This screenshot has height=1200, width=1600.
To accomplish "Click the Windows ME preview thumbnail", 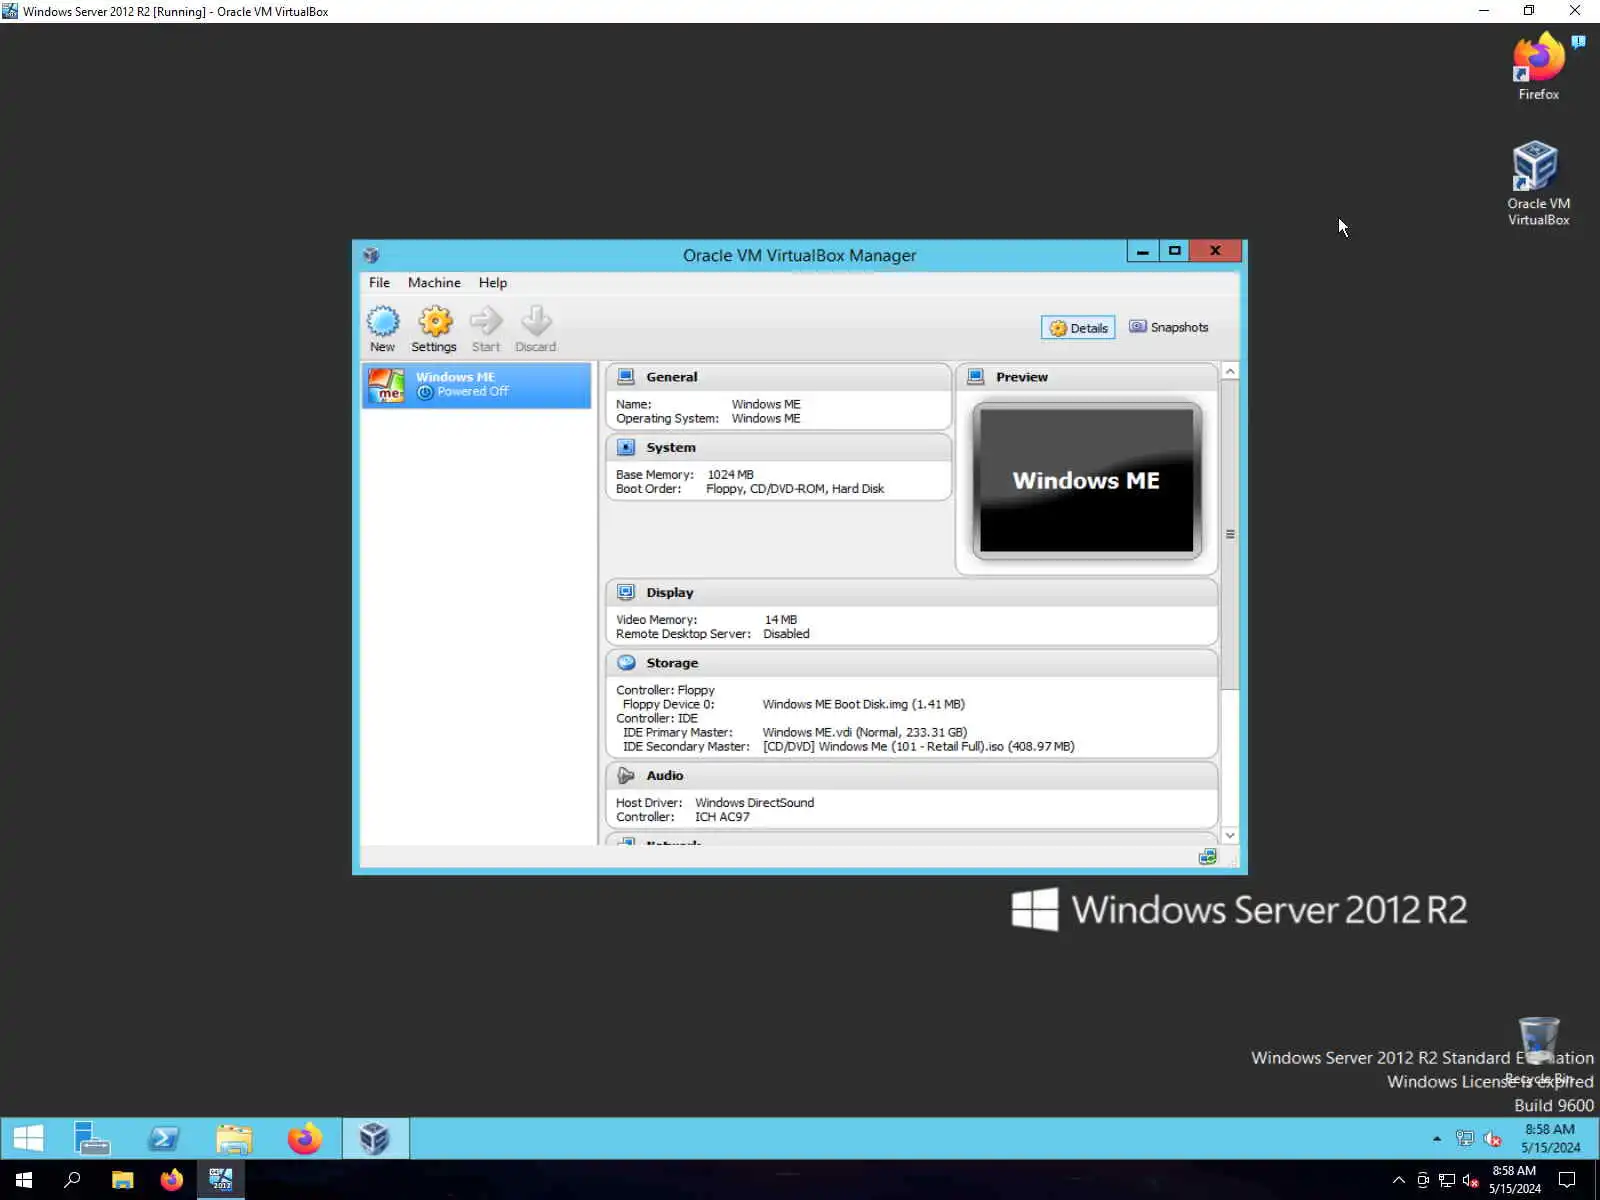I will pyautogui.click(x=1087, y=480).
